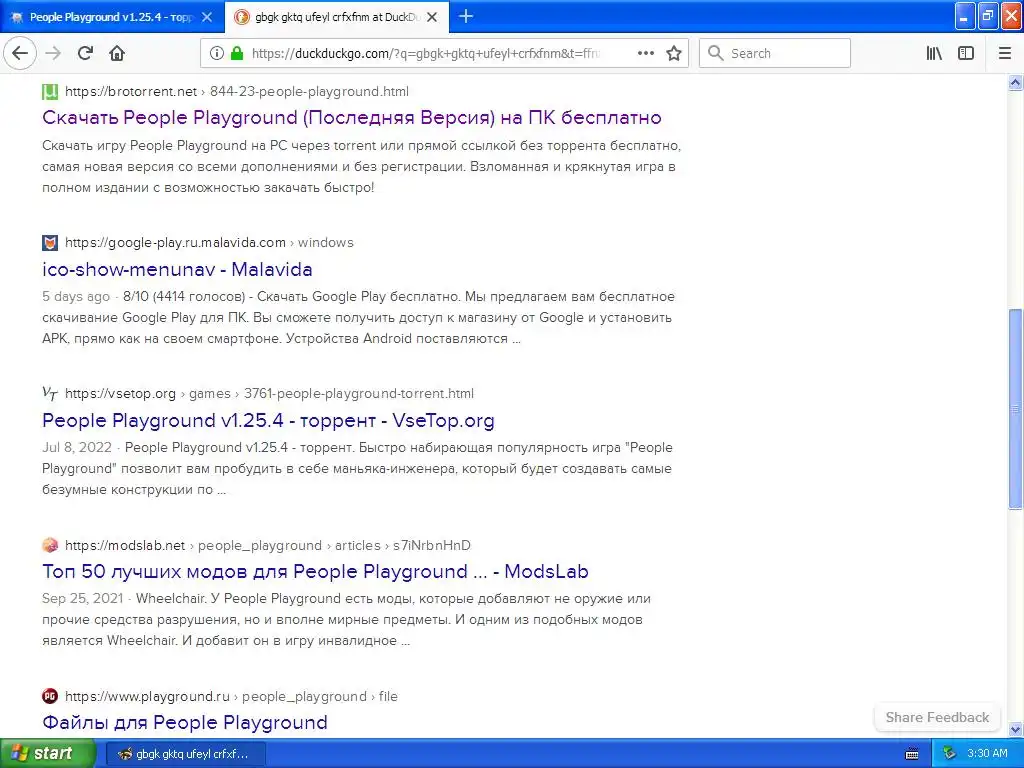Click the vertical scrollbar thumb
The width and height of the screenshot is (1024, 768).
click(x=1015, y=408)
